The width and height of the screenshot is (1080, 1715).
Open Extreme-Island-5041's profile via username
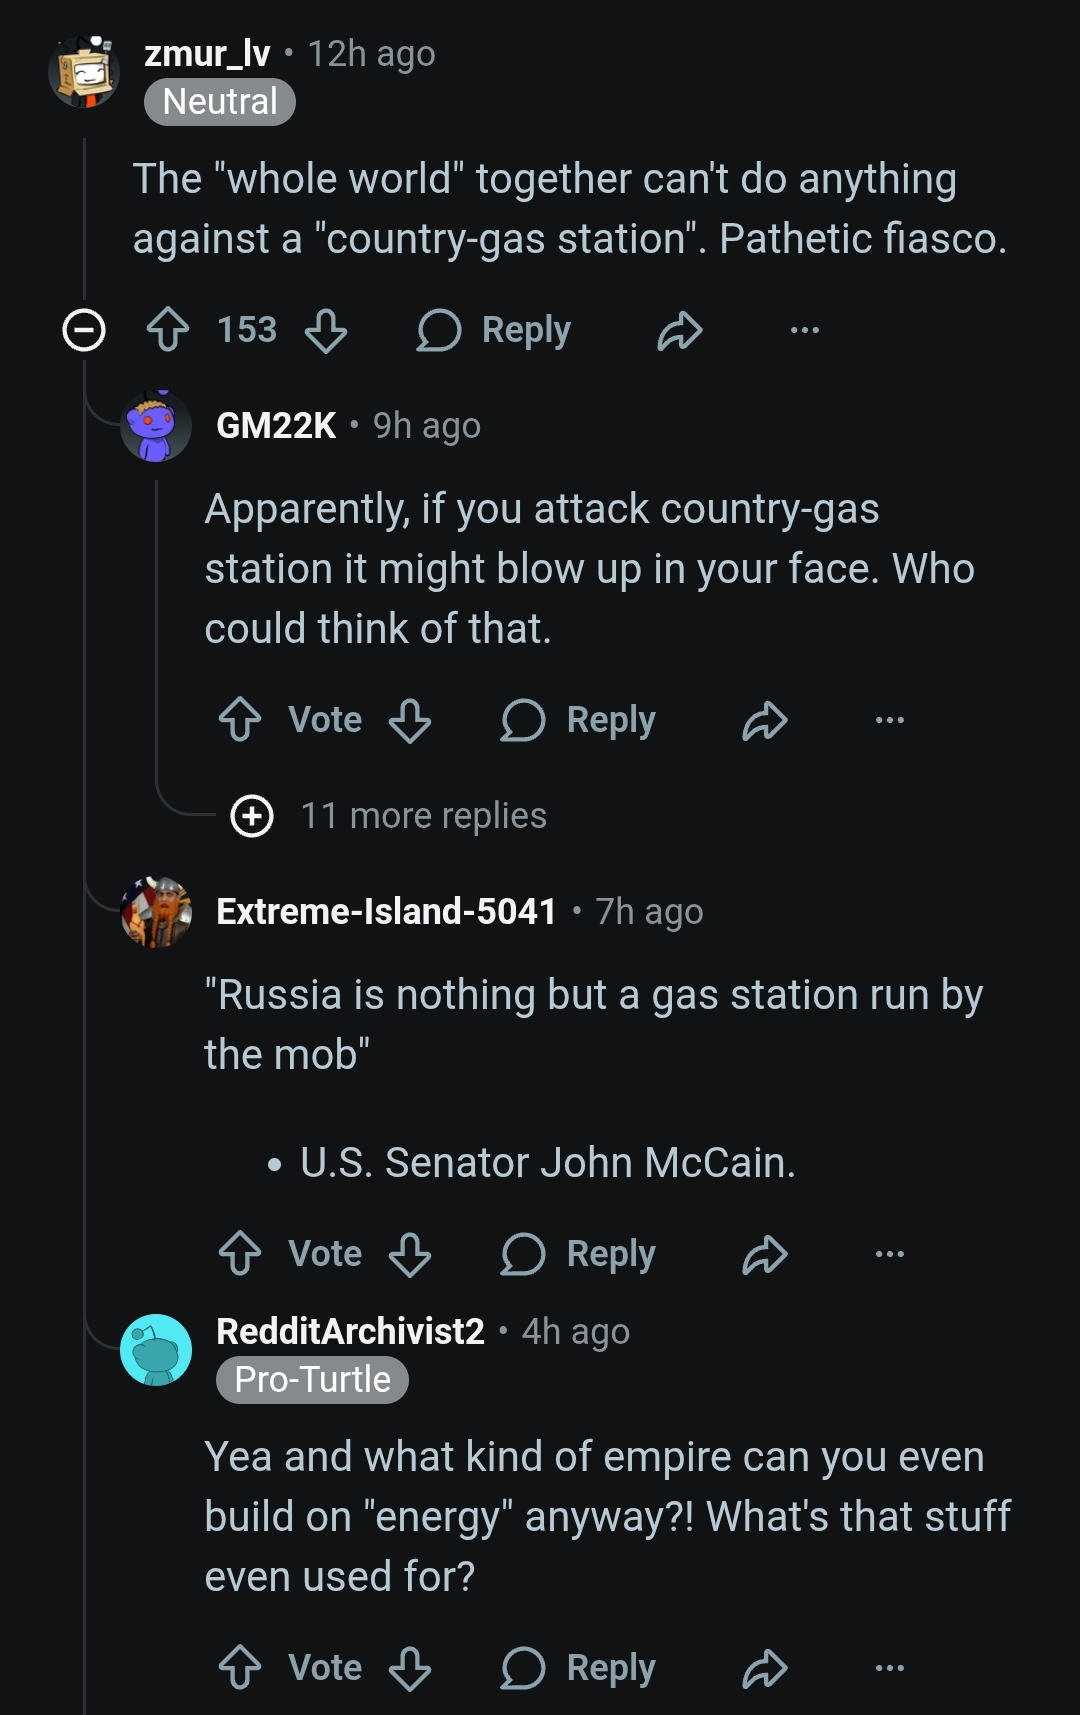[x=386, y=912]
